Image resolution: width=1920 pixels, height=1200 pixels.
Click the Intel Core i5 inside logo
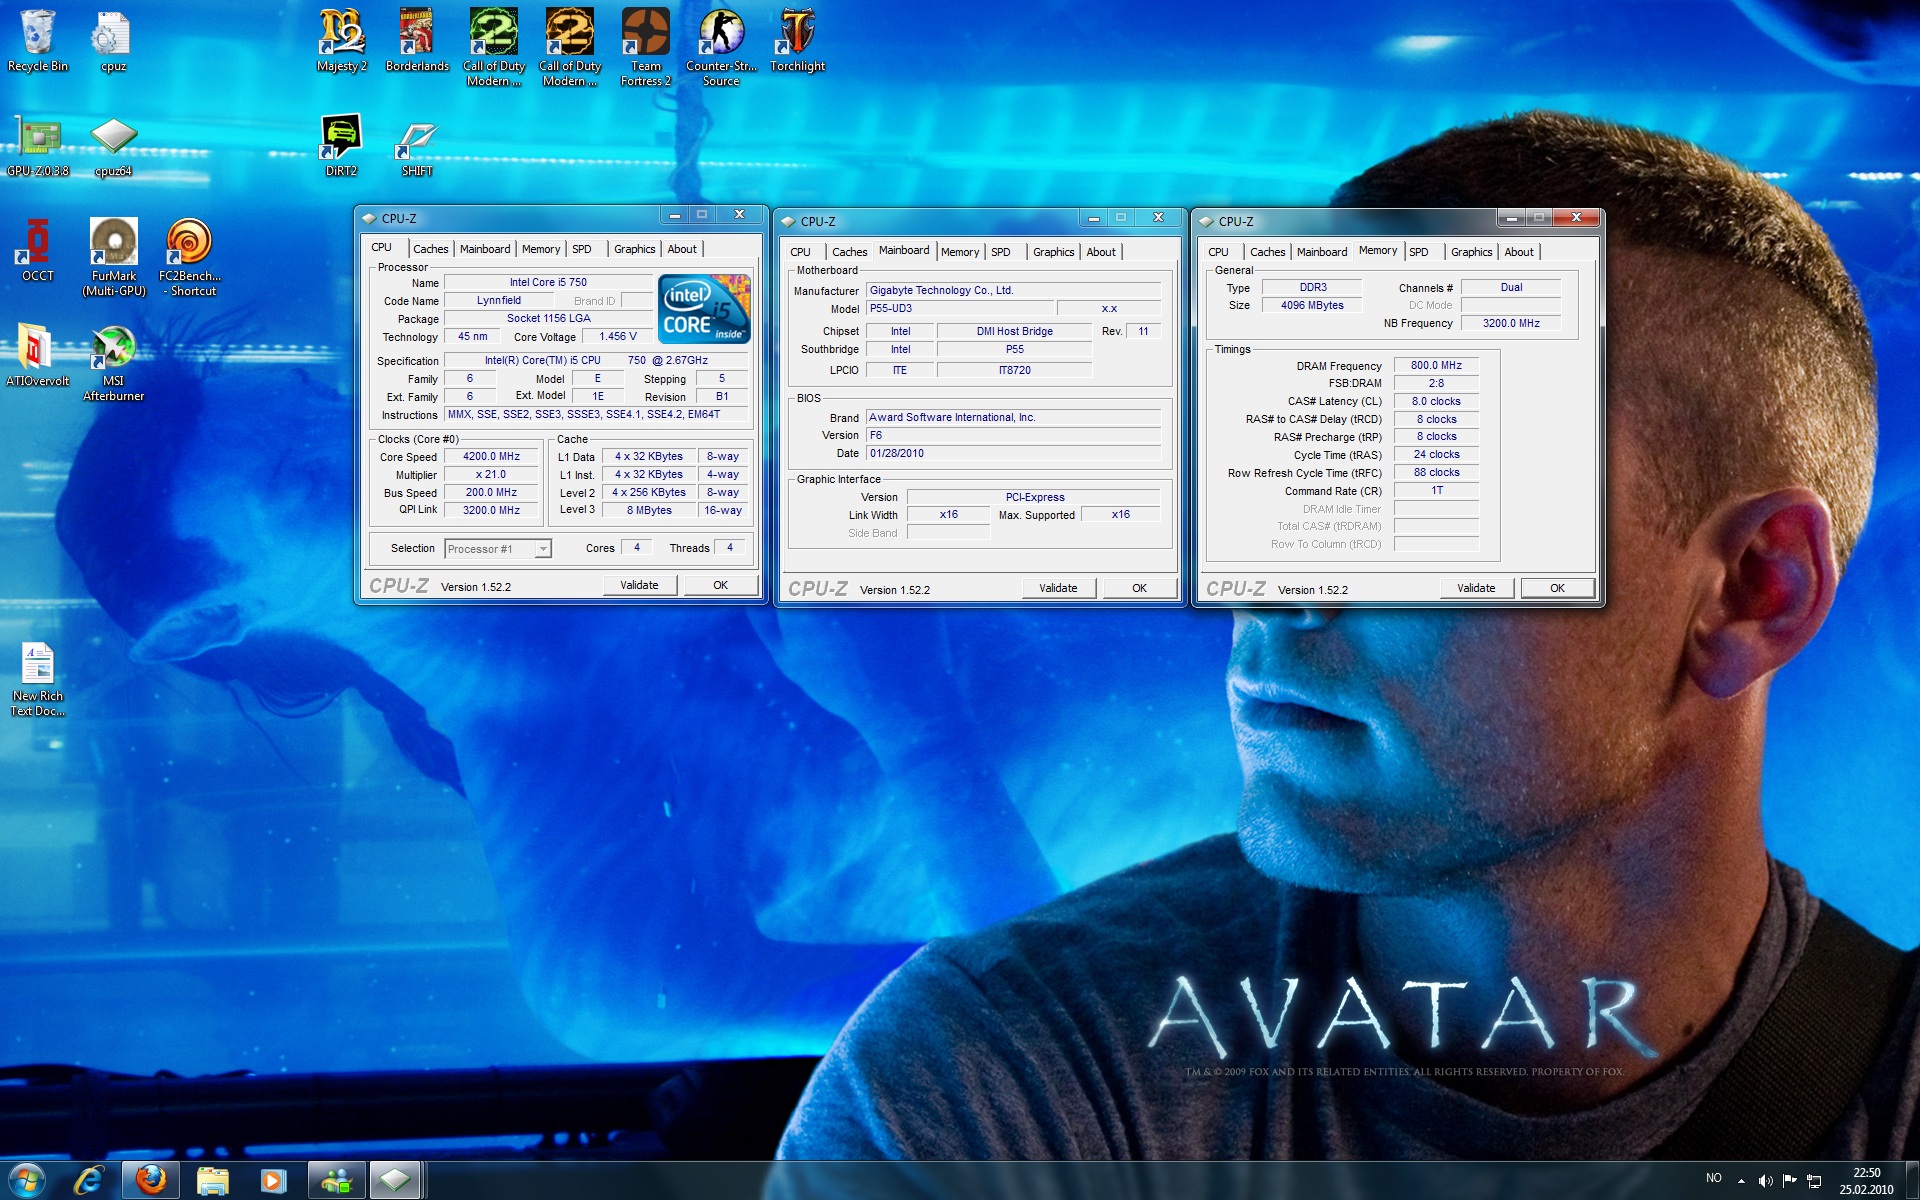coord(704,309)
